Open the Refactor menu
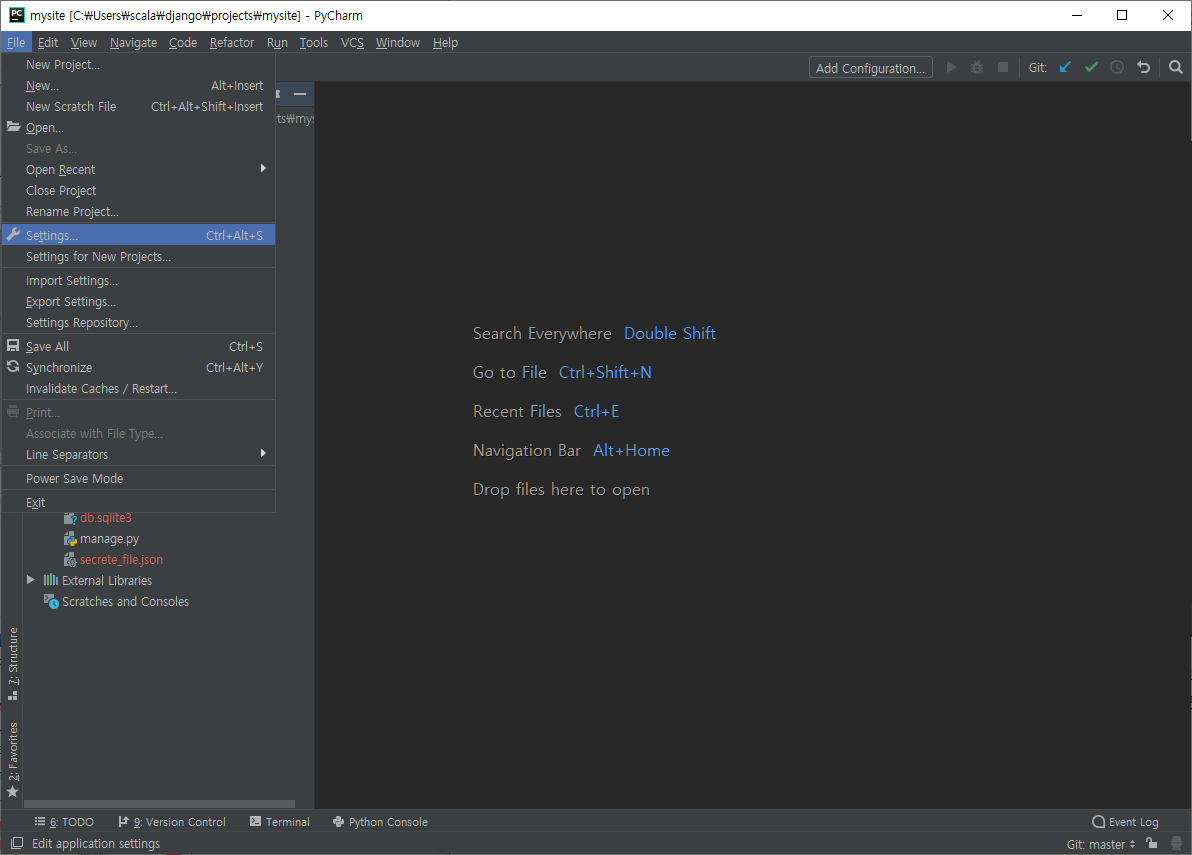This screenshot has height=855, width=1192. pyautogui.click(x=232, y=43)
